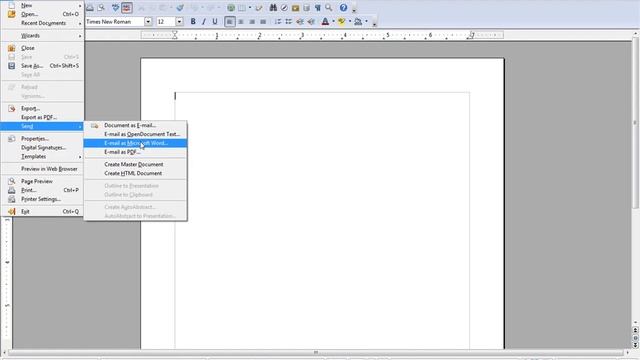Viewport: 640px width, 360px height.
Task: Click the Times New Roman font field
Action: tap(115, 22)
